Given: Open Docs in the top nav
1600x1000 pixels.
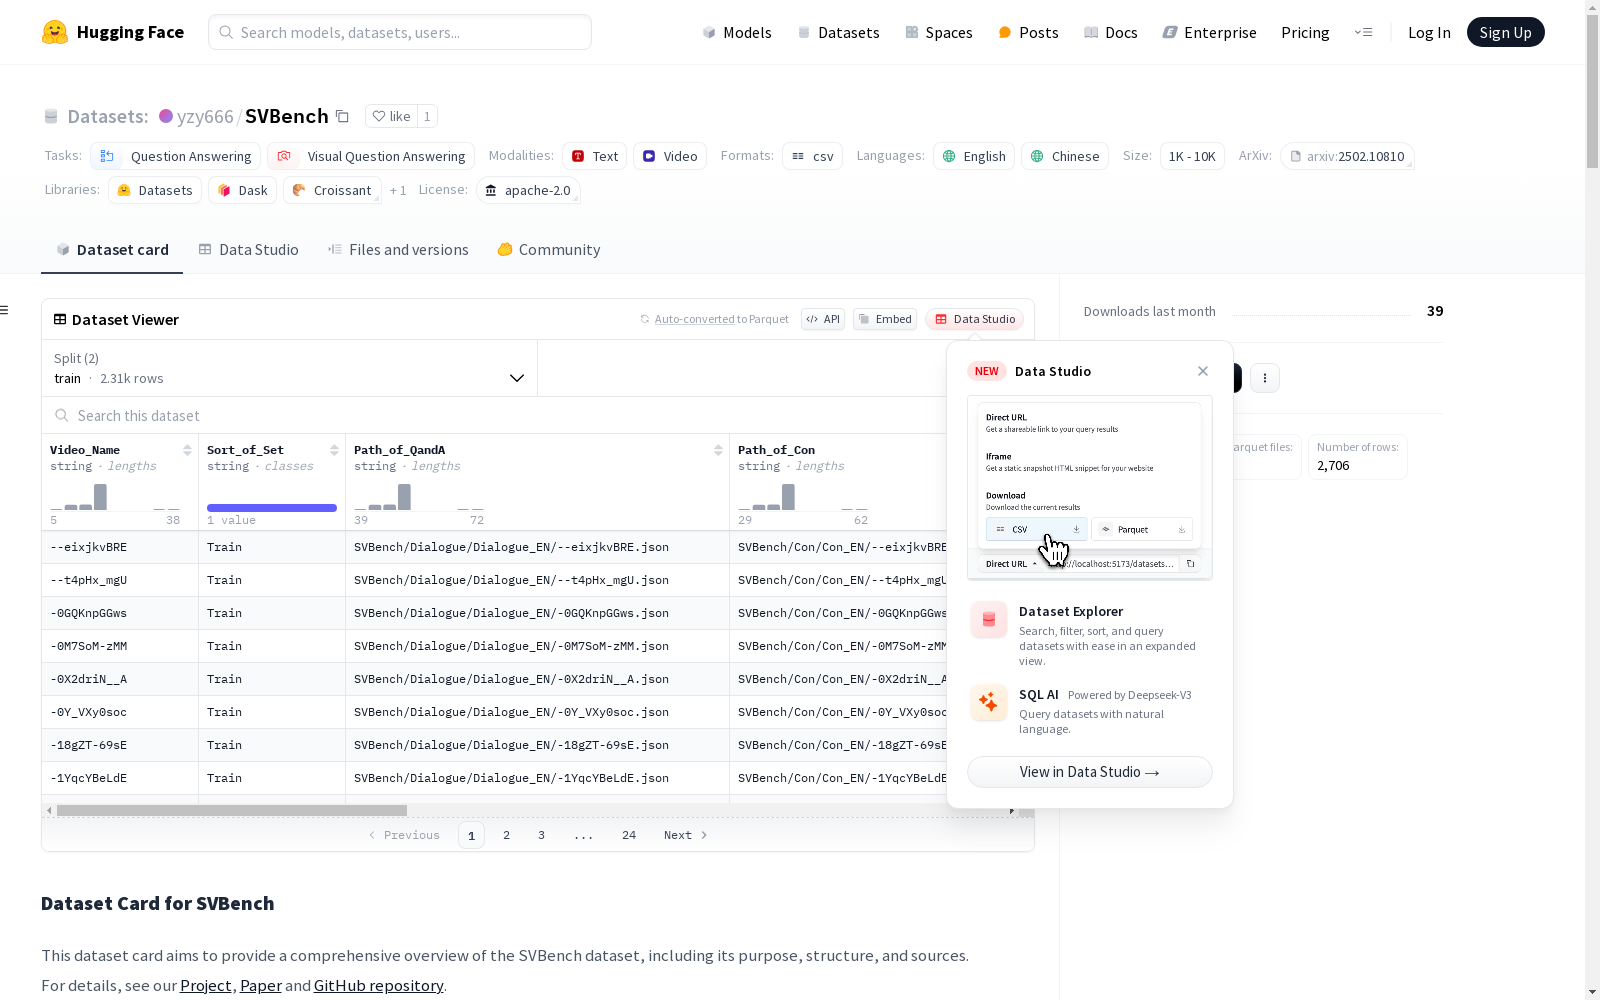Looking at the screenshot, I should tap(1111, 32).
